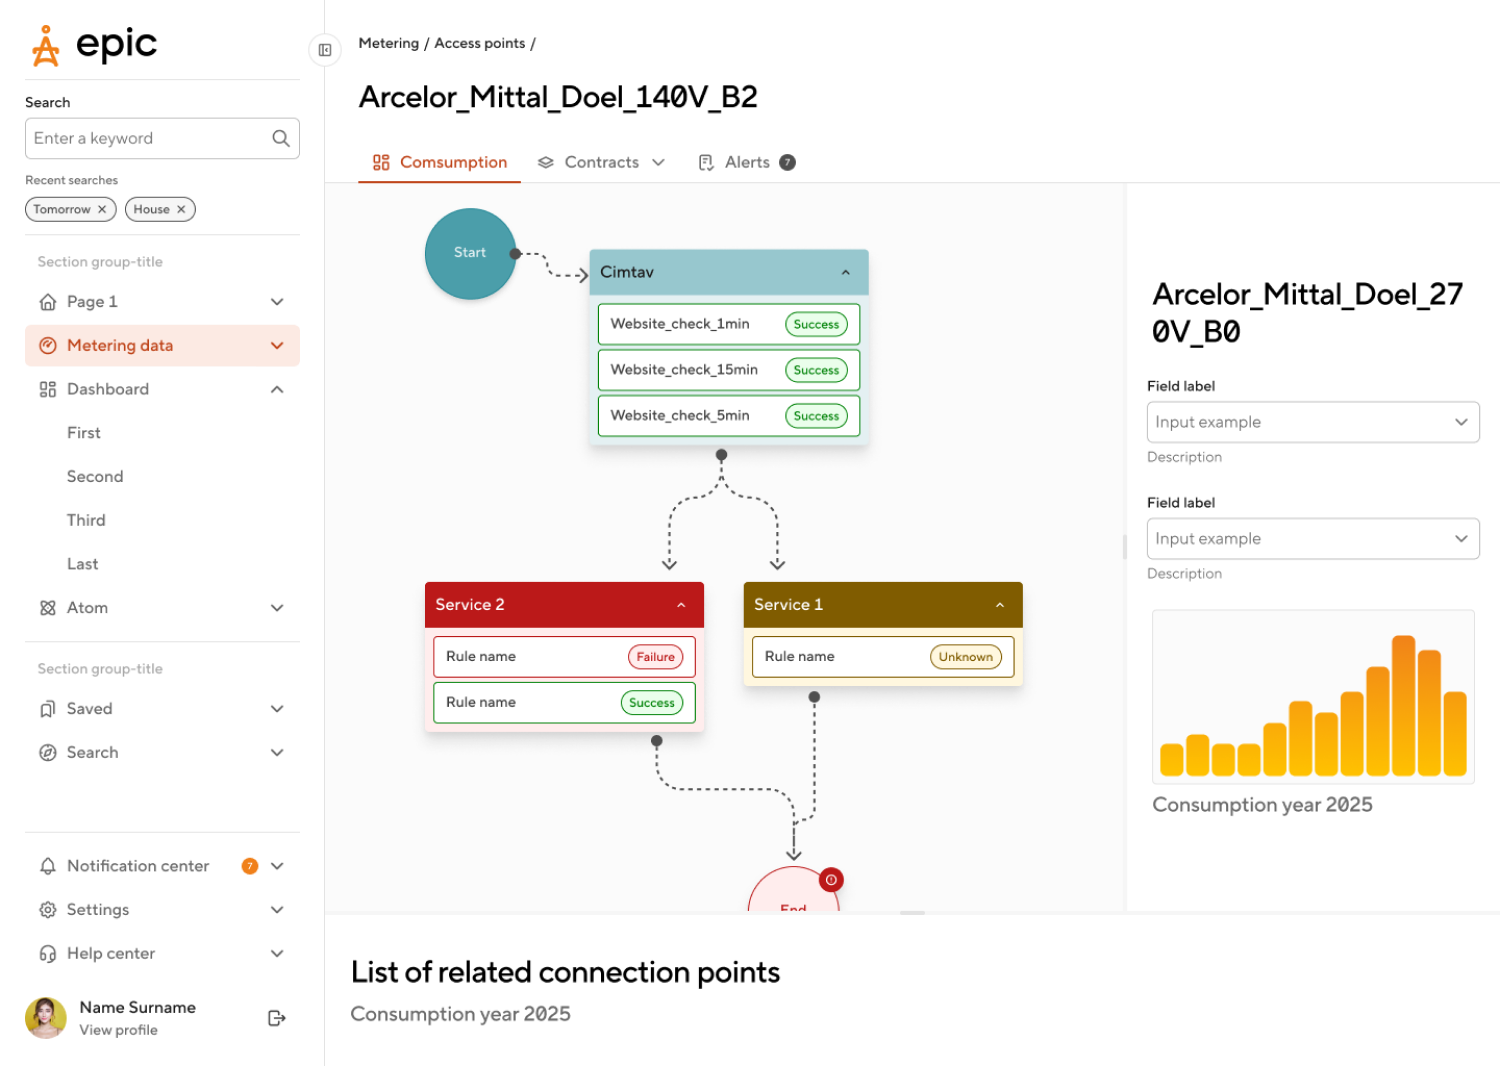Click the View profile link

119,1030
